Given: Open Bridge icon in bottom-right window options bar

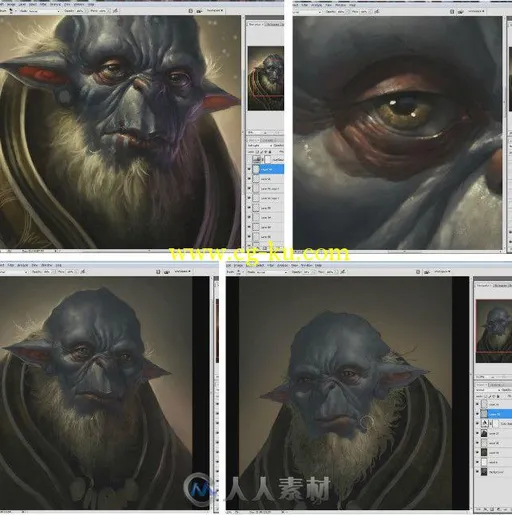Looking at the screenshot, I should [427, 272].
